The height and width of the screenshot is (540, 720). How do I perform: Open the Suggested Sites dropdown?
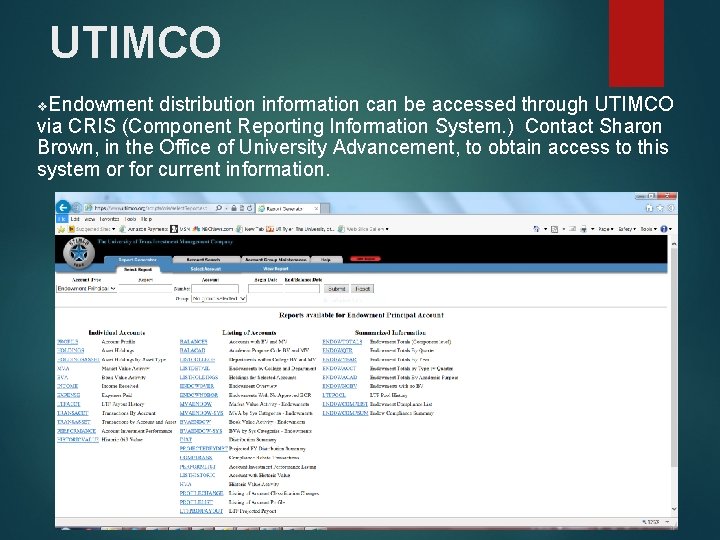(91, 229)
